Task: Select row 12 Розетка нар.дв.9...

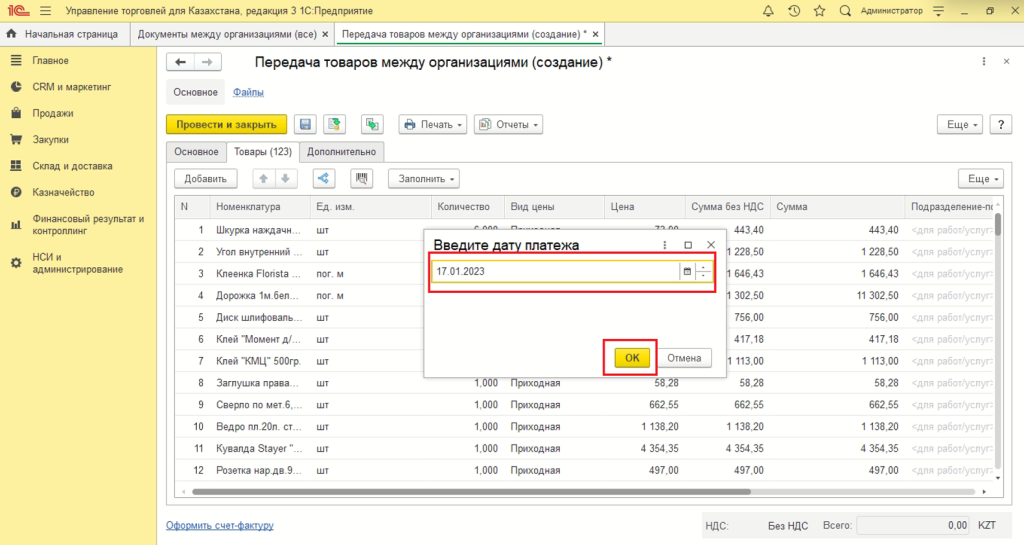Action: click(584, 470)
